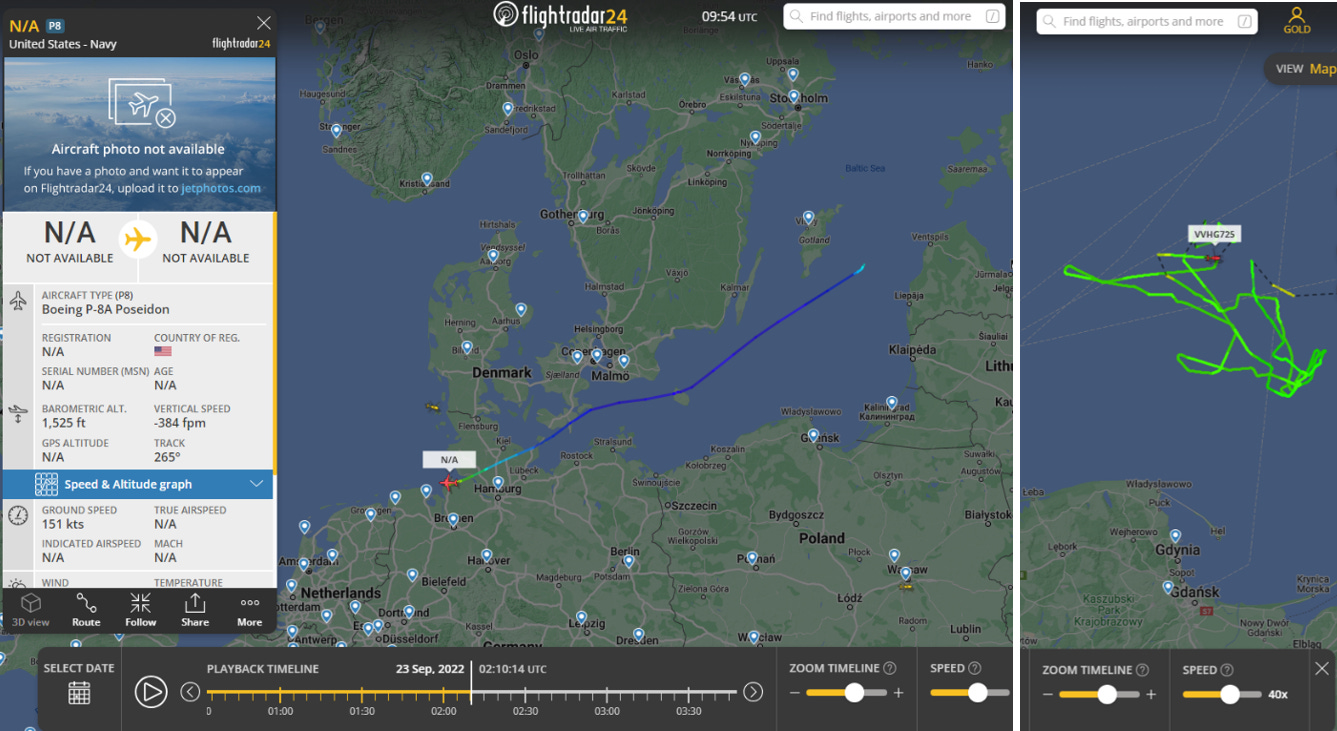Viewport: 1337px width, 731px height.
Task: Click the Gdańsk airport pin in right map
Action: [1168, 587]
